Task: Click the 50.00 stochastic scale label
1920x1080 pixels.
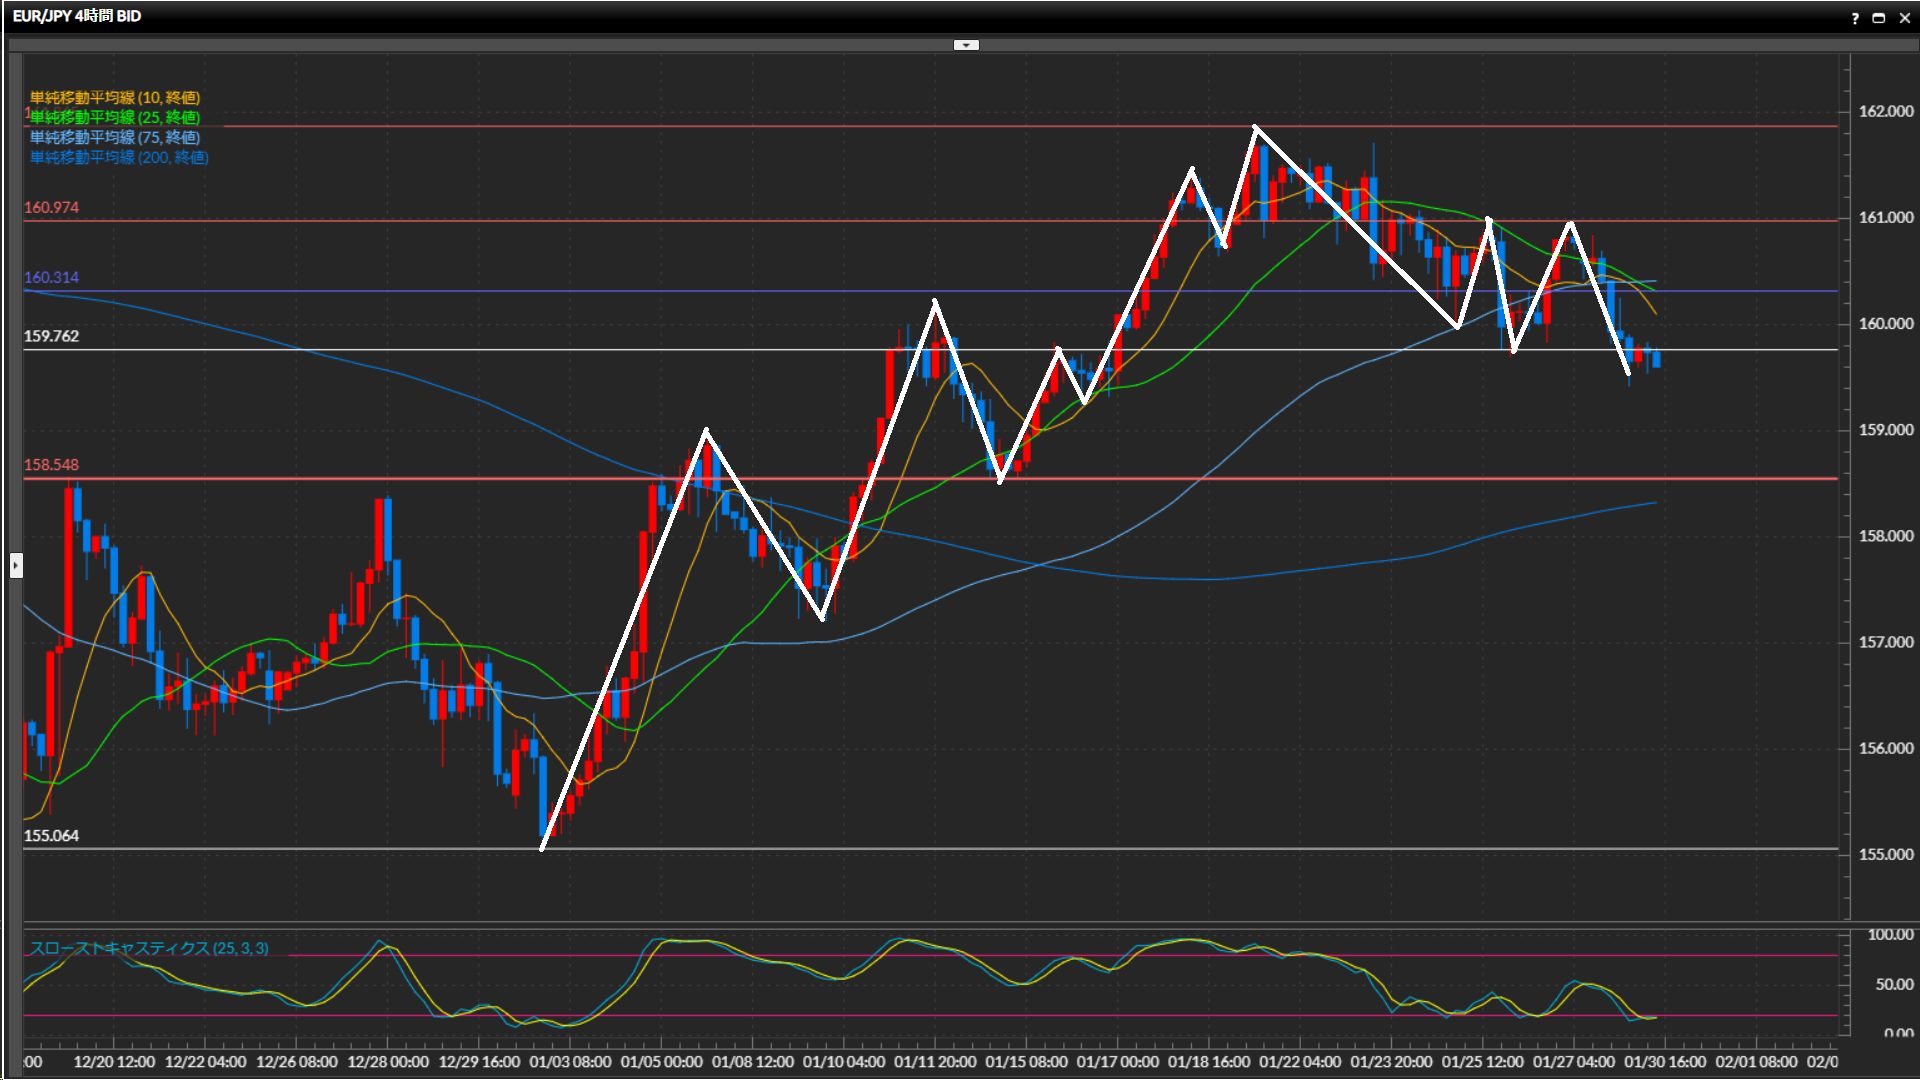Action: 1894,984
